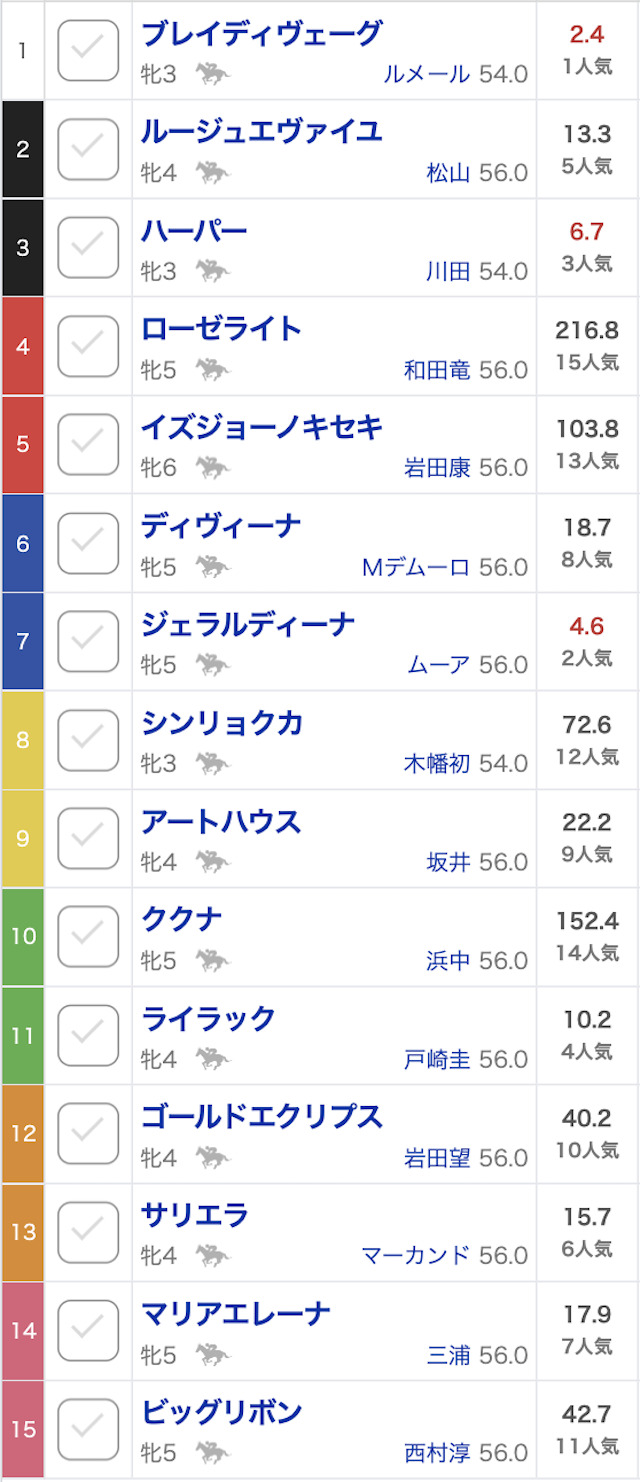The height and width of the screenshot is (1482, 640).
Task: Click horse icon under ビッグリボン
Action: (x=212, y=1453)
